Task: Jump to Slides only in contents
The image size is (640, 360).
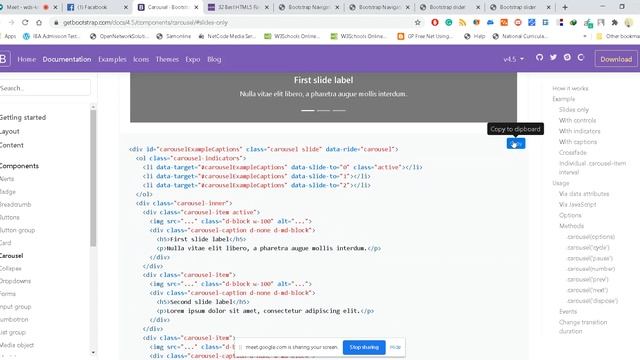Action: tap(573, 110)
